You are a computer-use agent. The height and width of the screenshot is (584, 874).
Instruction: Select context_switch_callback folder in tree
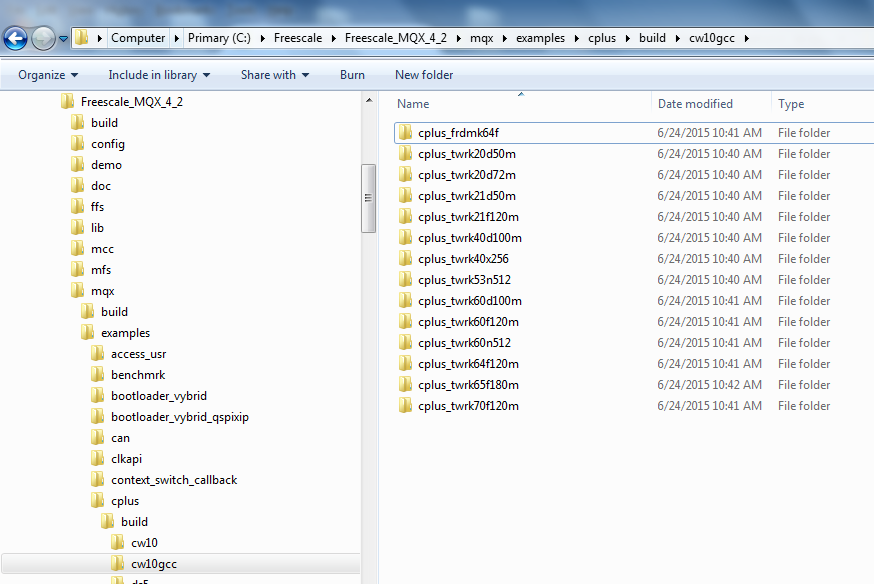click(174, 480)
